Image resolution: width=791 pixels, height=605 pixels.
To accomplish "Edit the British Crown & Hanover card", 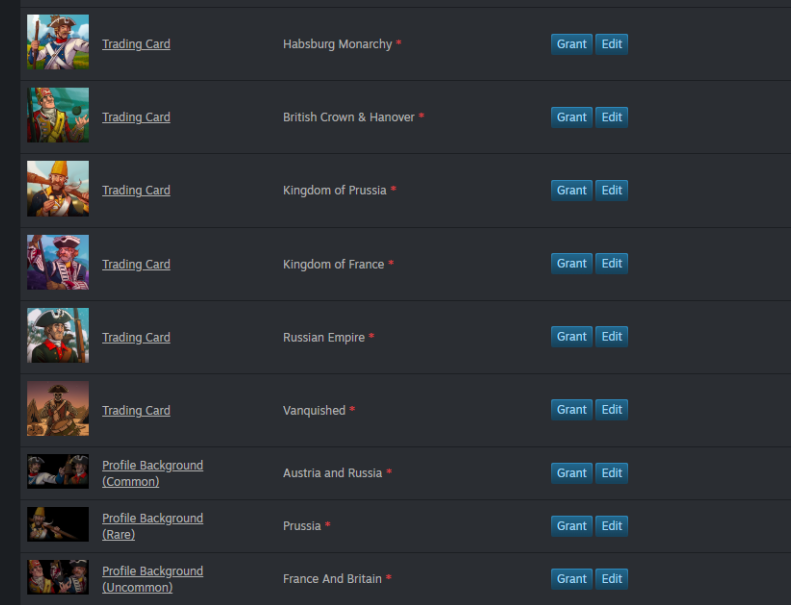I will click(x=612, y=117).
